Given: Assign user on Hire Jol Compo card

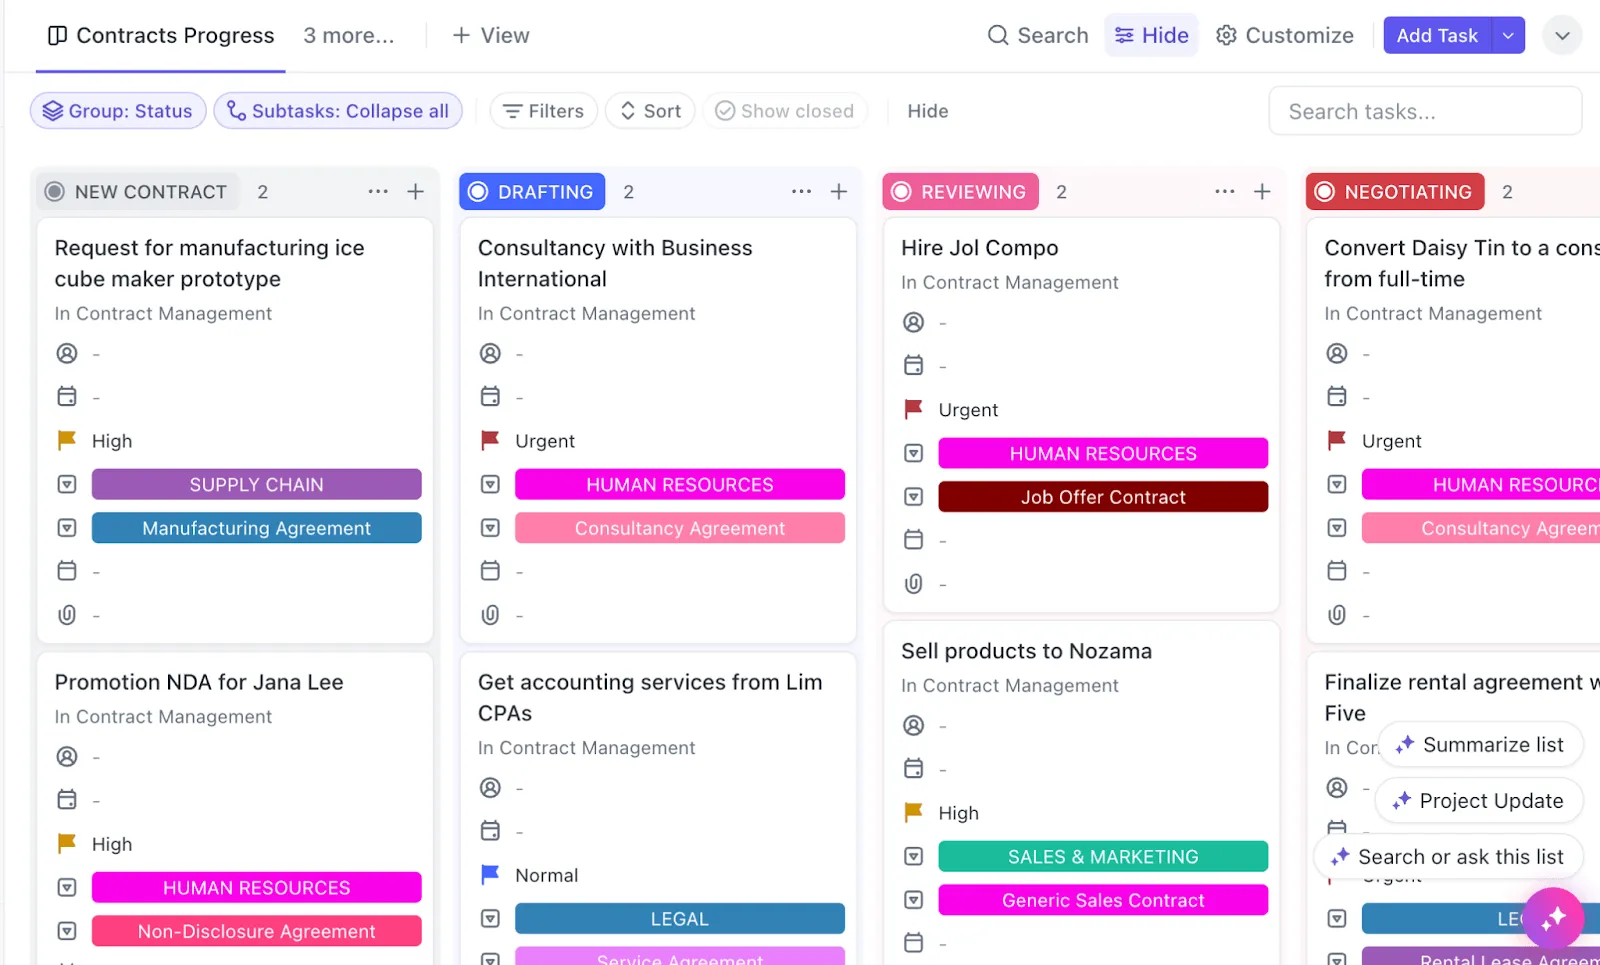Looking at the screenshot, I should tap(914, 323).
